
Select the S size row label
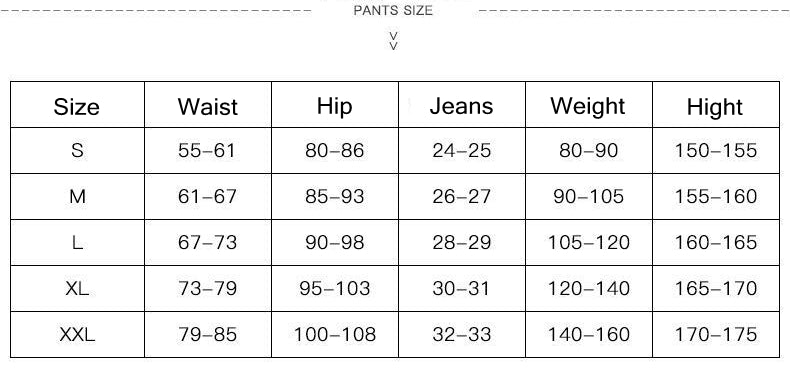[x=77, y=150]
